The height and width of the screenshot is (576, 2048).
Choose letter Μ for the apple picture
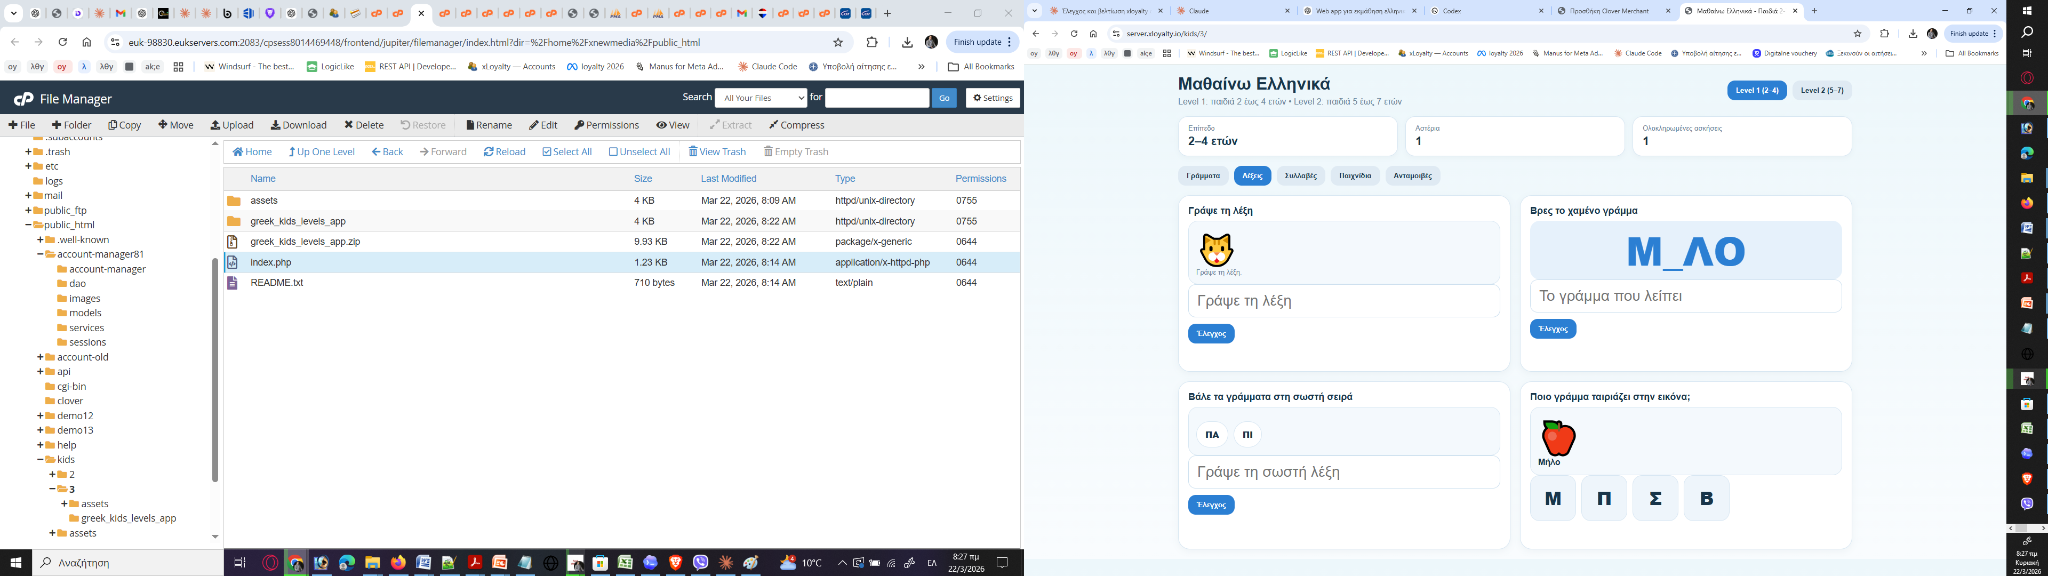(1553, 498)
